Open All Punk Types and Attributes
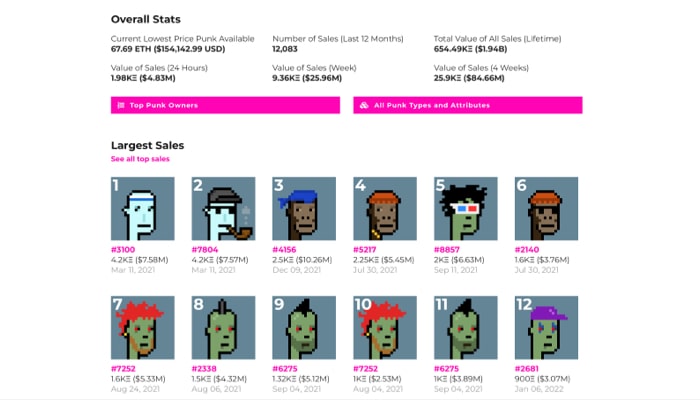700x400 pixels. pyautogui.click(x=468, y=105)
